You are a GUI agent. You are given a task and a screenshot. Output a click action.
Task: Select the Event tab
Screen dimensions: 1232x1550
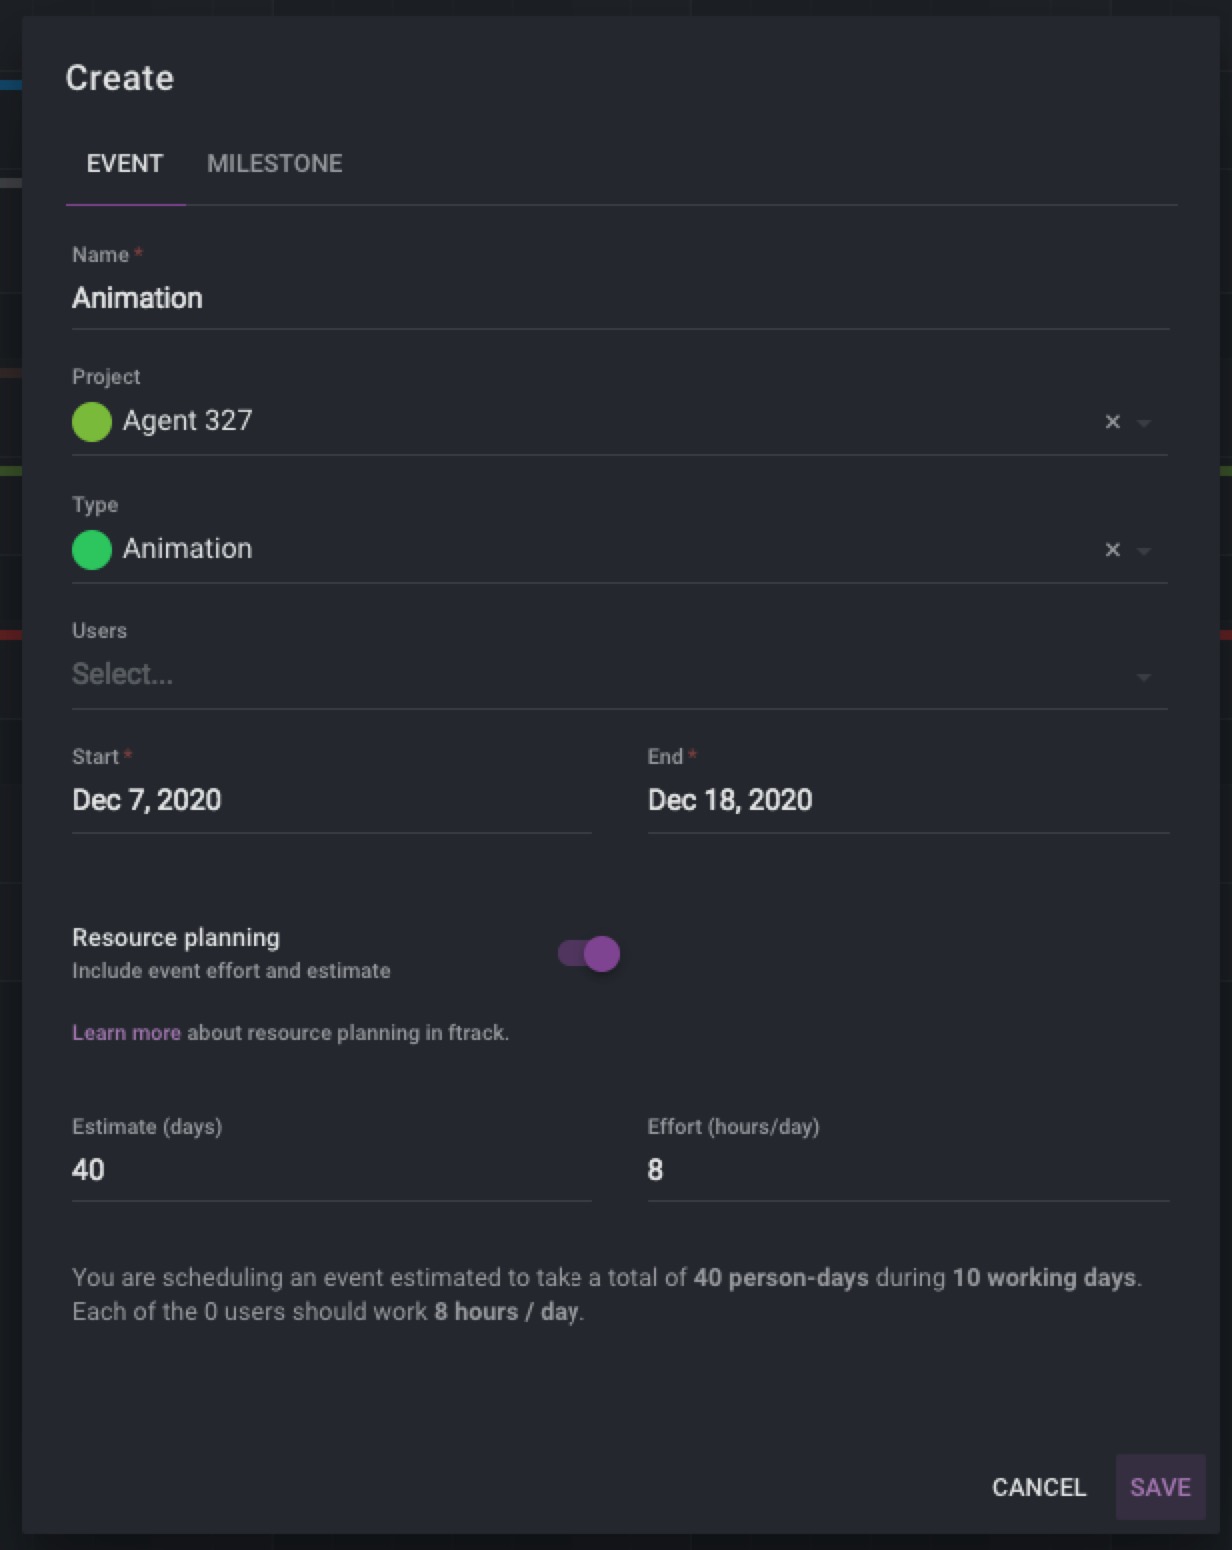pyautogui.click(x=125, y=164)
